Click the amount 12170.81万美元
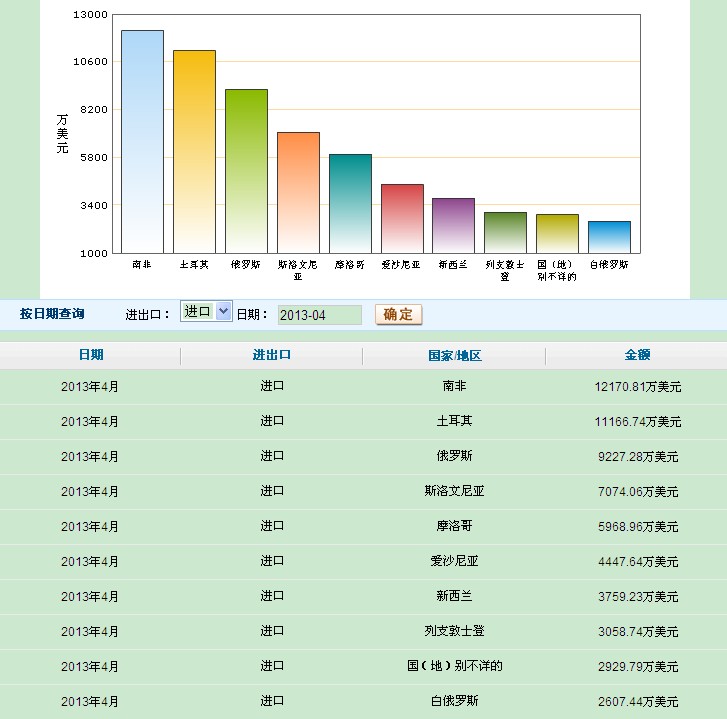The height and width of the screenshot is (719, 727). coord(638,387)
